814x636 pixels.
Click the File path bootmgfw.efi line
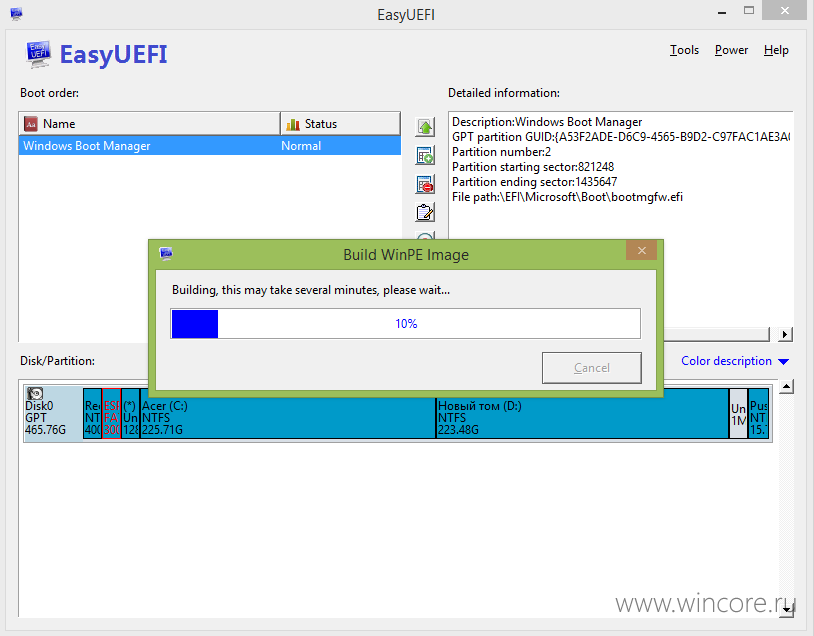(x=567, y=197)
